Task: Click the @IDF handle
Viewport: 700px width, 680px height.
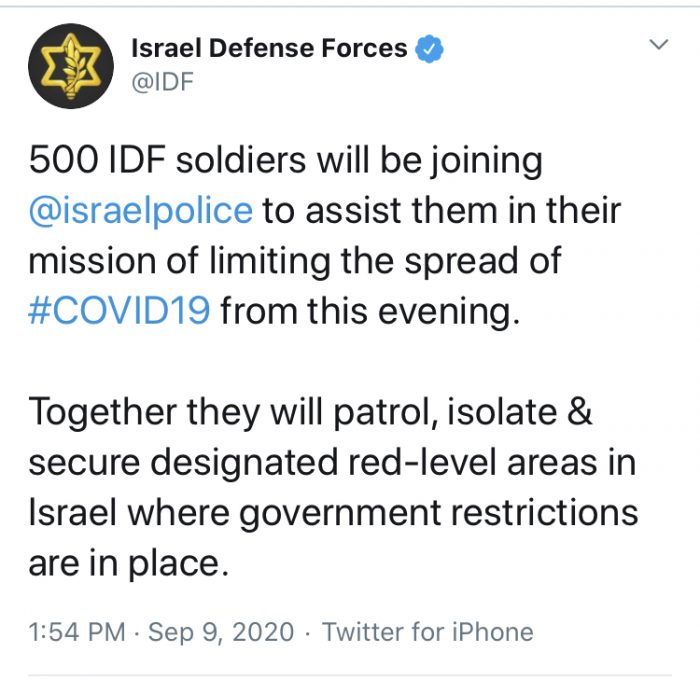Action: click(162, 82)
